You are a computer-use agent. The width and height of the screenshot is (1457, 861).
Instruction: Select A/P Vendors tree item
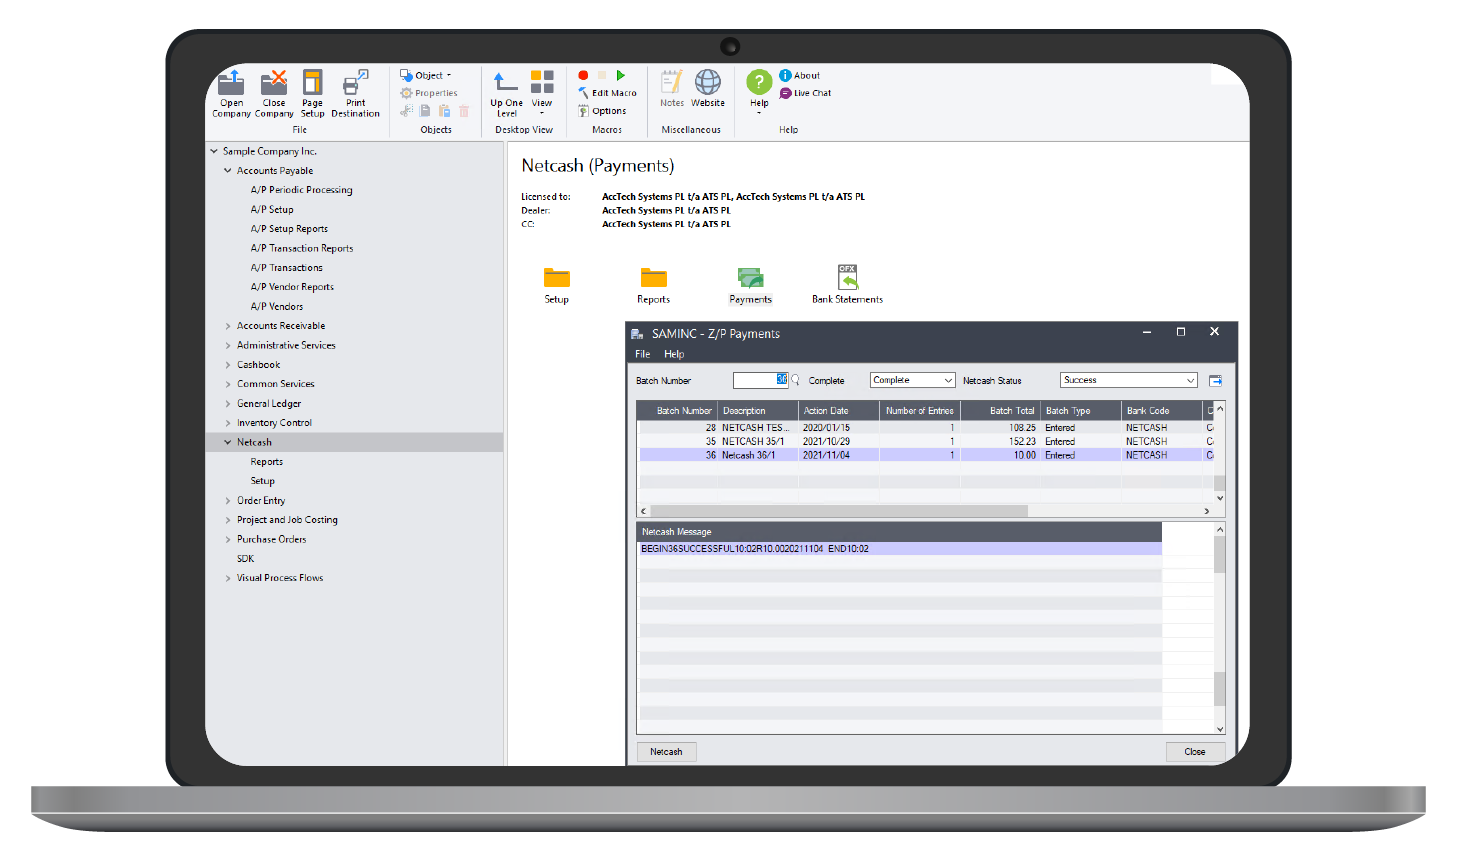(277, 307)
